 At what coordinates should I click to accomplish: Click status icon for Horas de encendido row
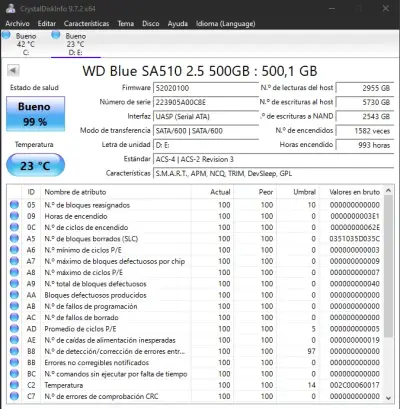[x=14, y=216]
